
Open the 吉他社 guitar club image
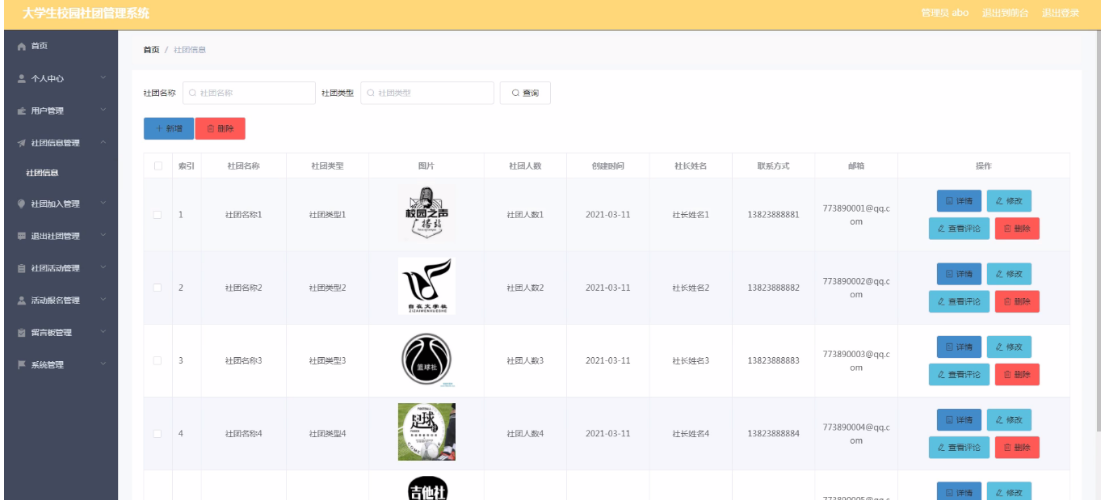tap(426, 488)
